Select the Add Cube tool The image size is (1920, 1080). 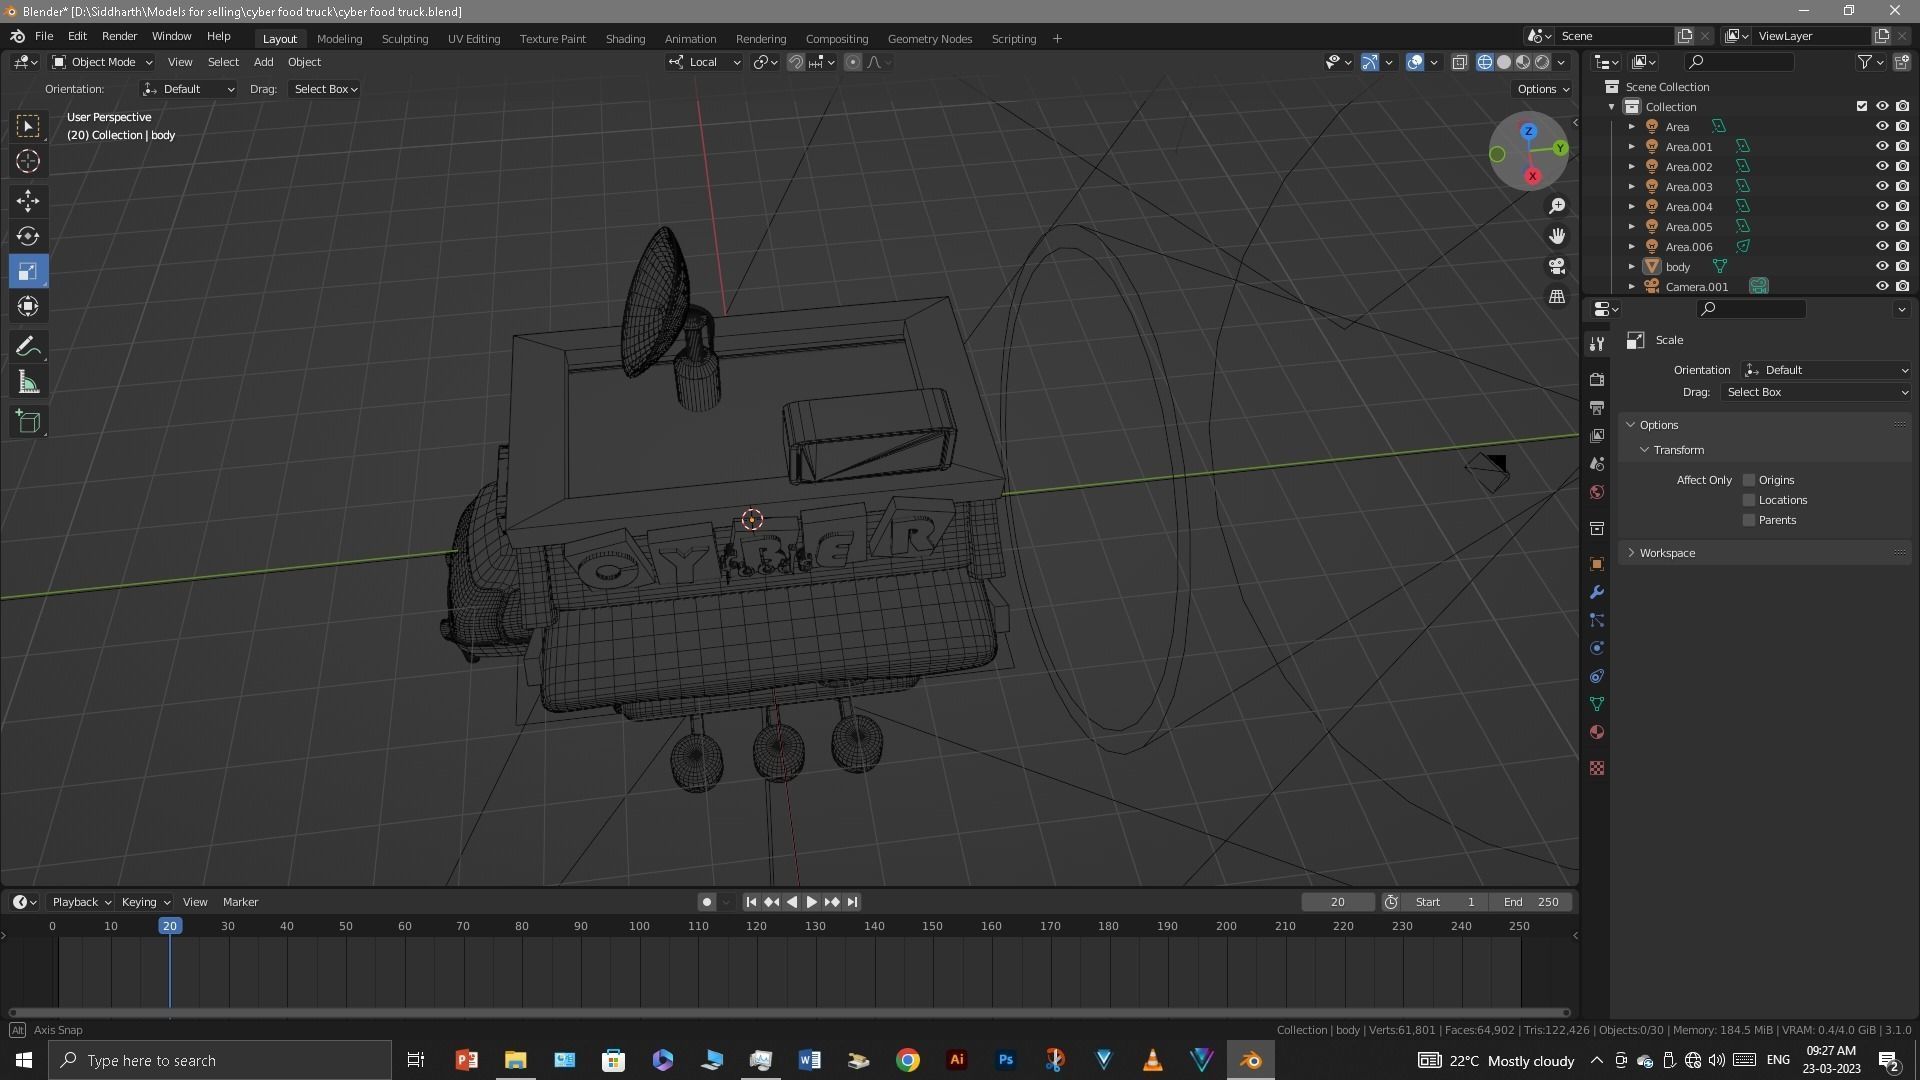28,422
